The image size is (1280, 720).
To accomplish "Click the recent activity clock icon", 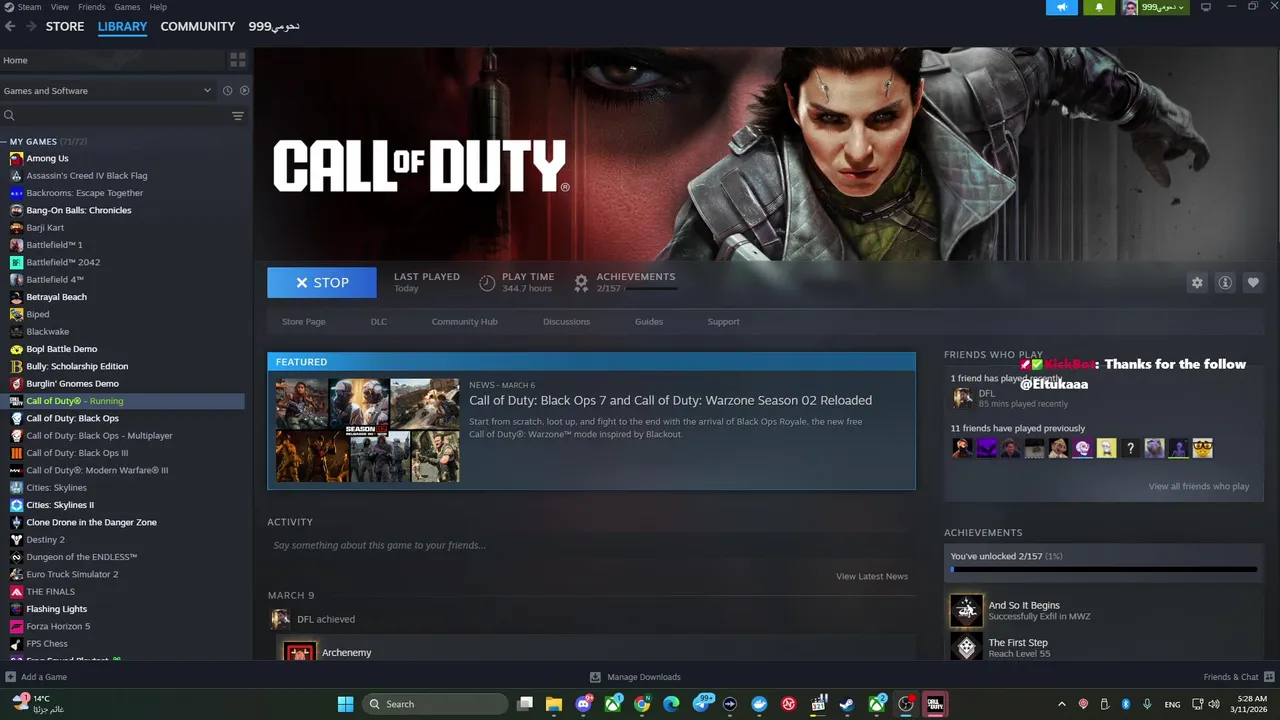I will 227,91.
